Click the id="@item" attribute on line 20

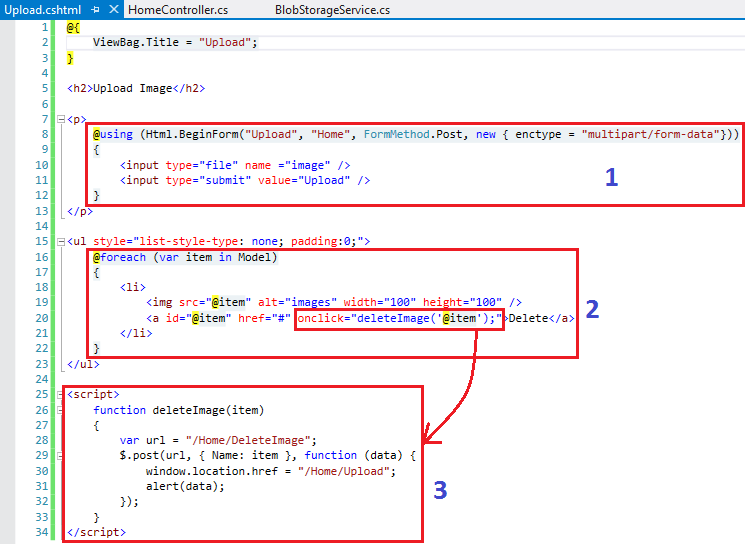(x=198, y=318)
